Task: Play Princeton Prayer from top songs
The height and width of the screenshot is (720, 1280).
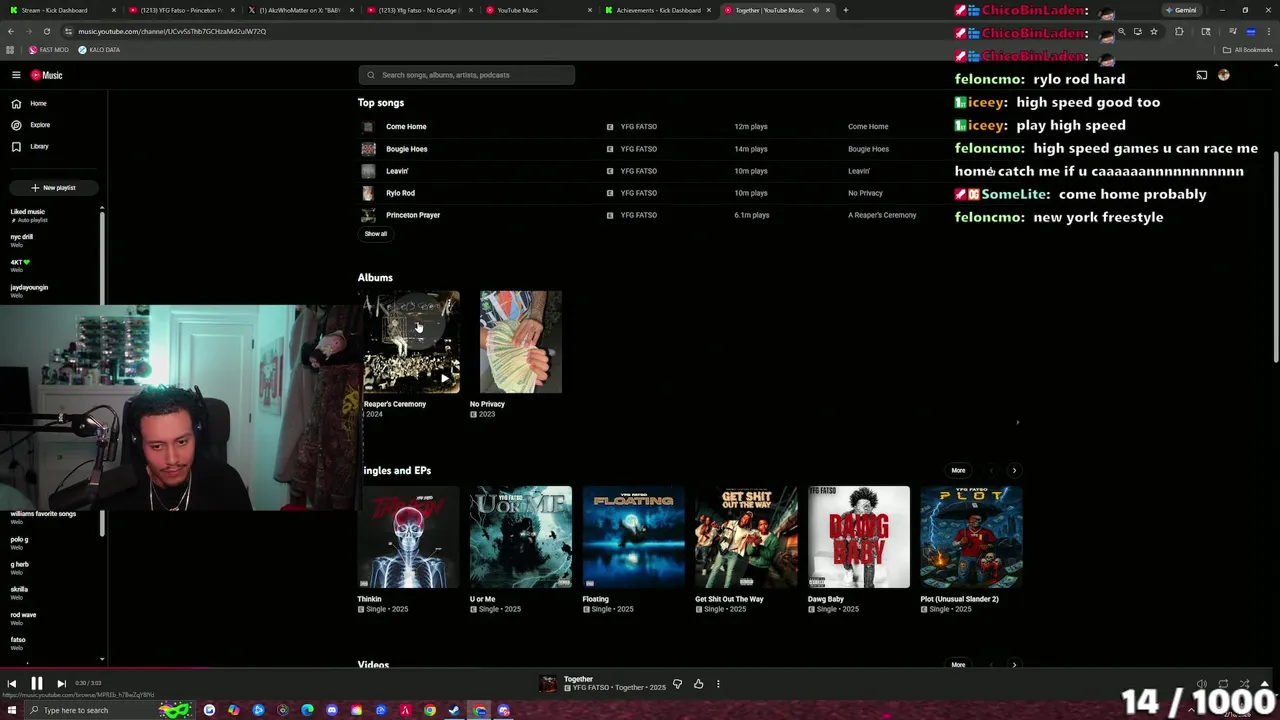Action: point(413,215)
